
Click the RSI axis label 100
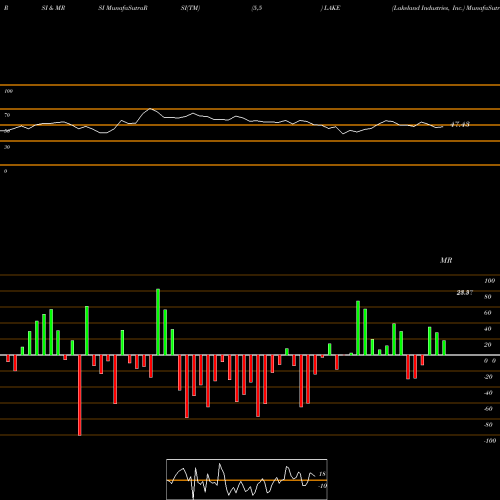pyautogui.click(x=8, y=91)
